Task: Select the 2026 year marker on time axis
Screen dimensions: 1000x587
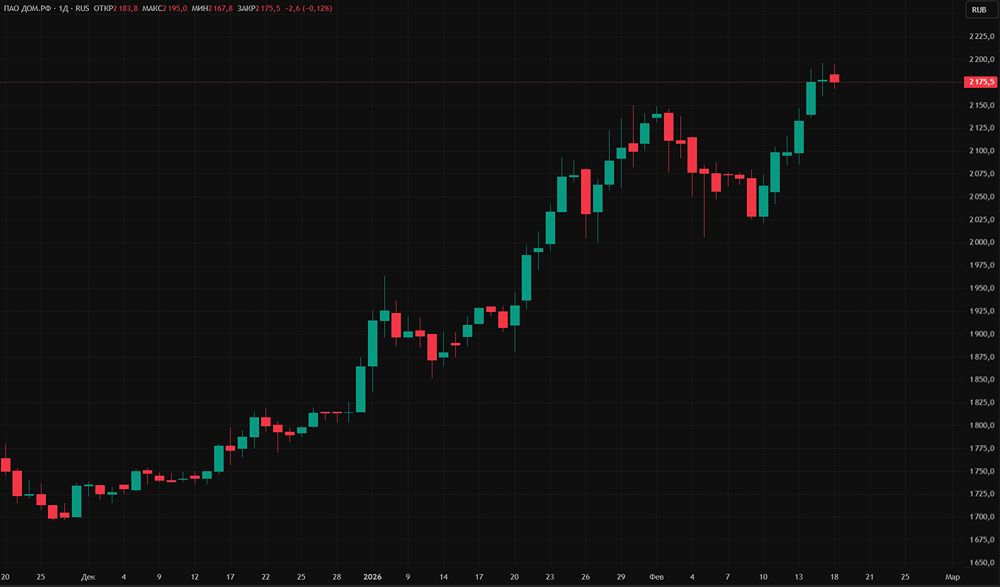Action: (372, 577)
